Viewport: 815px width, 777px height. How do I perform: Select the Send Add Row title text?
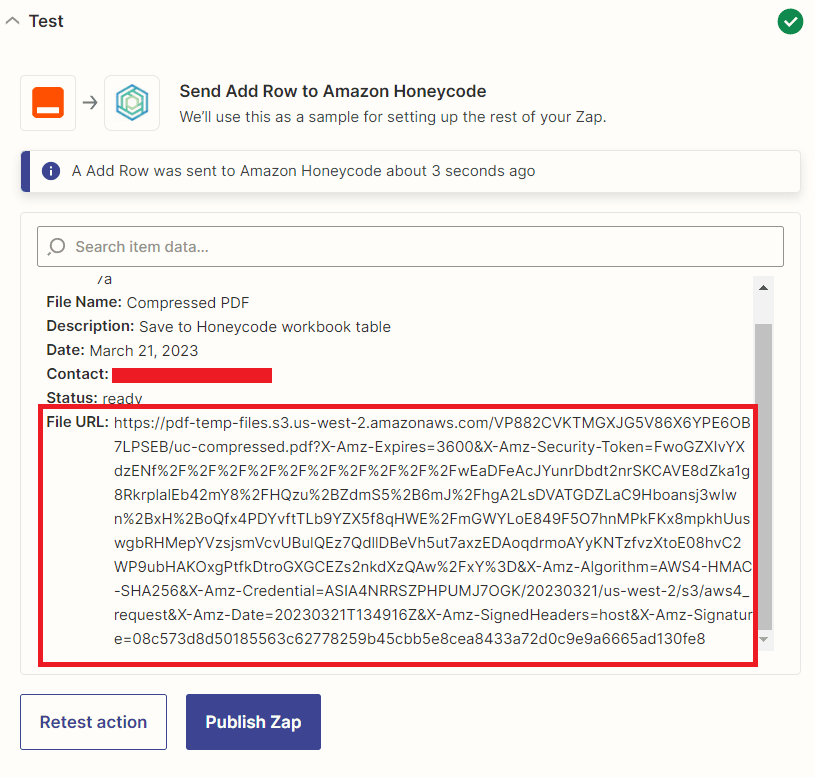[x=332, y=91]
